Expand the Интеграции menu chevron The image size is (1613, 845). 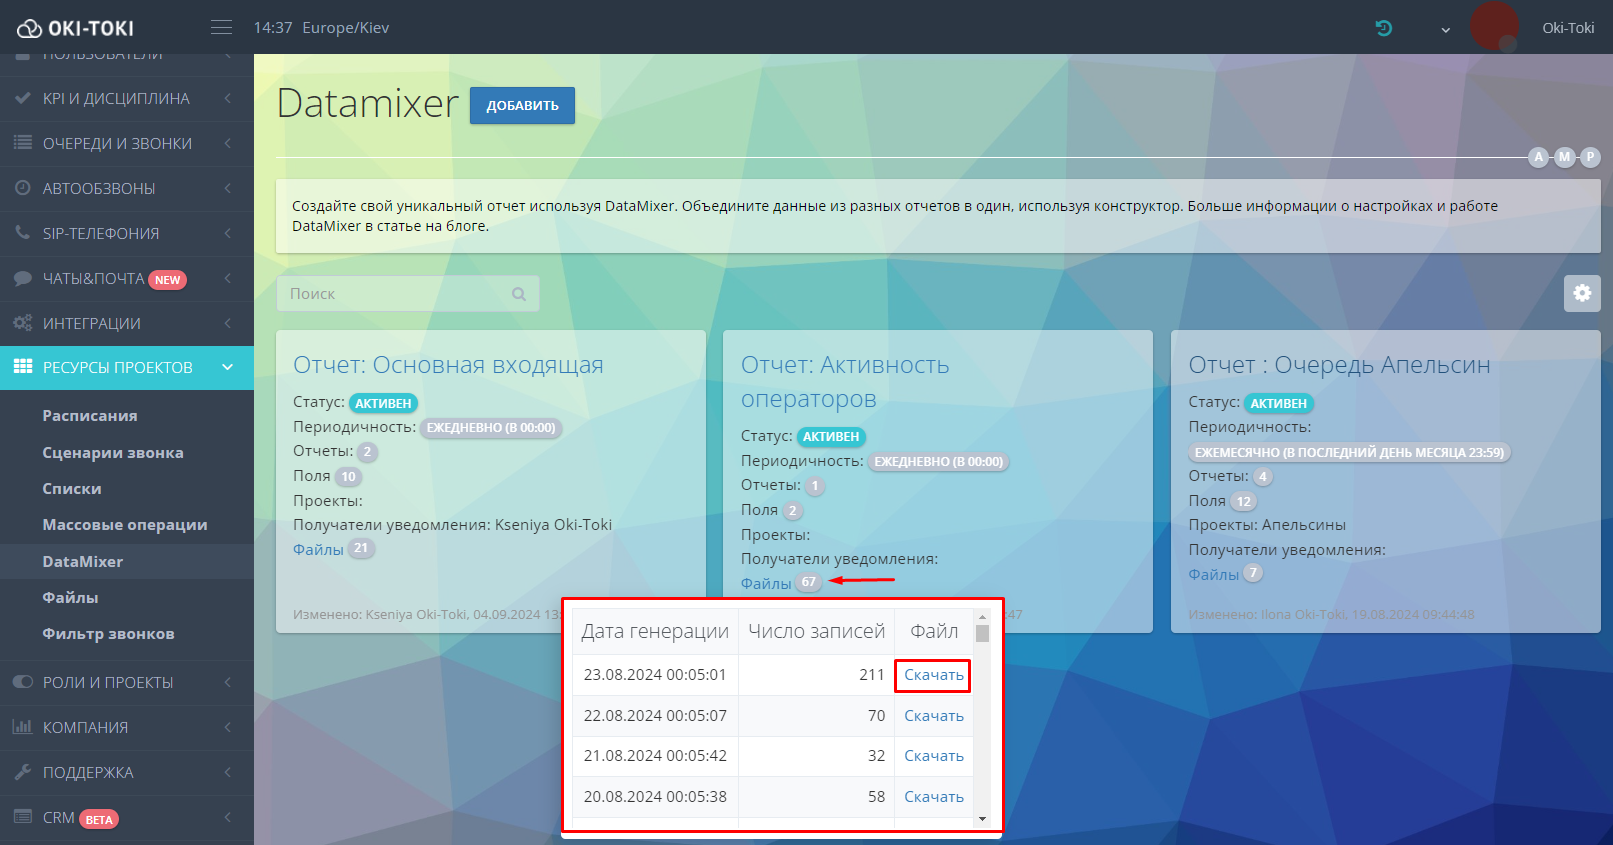pyautogui.click(x=228, y=323)
